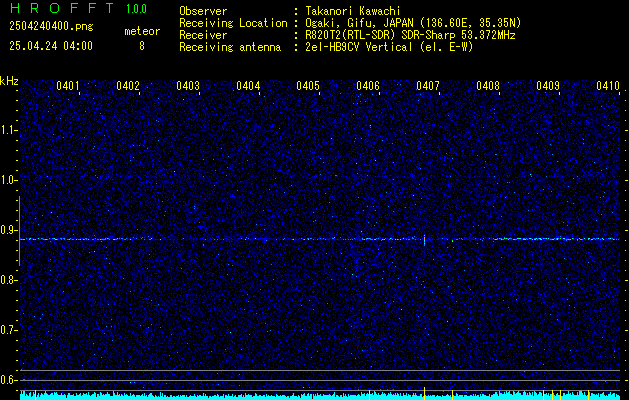Click the 0404 time axis label
Viewport: 629px width, 400px height.
coord(248,86)
